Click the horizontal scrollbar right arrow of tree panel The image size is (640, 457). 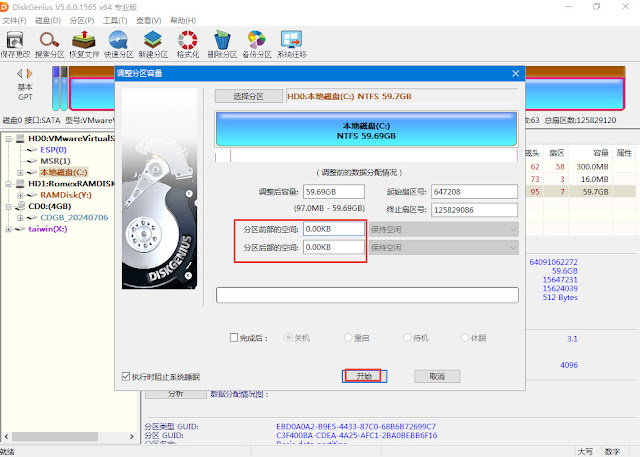pyautogui.click(x=131, y=437)
